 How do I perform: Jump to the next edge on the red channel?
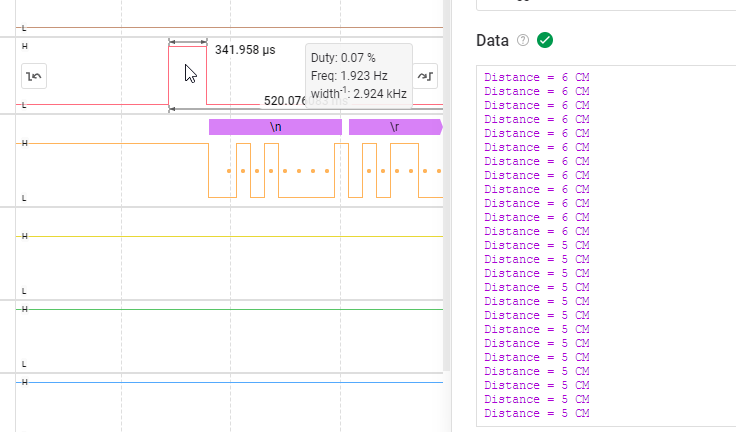426,76
